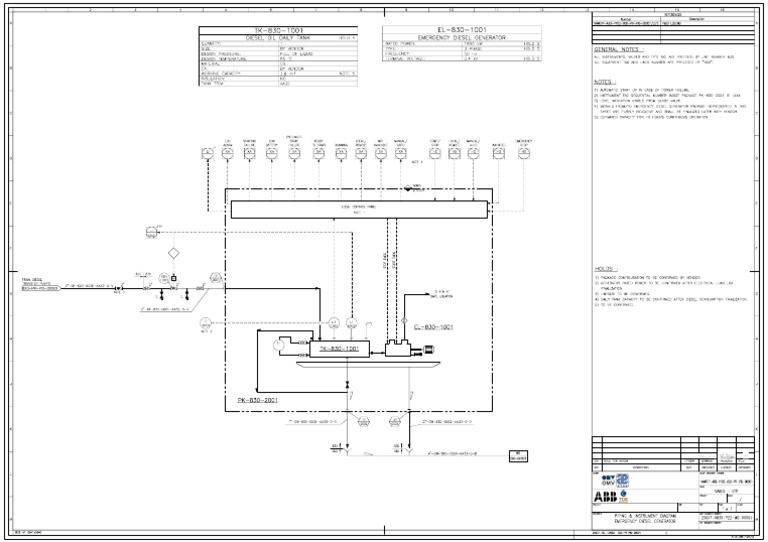Viewport: 768px width, 542px height.
Task: Select the drawing number field in title block
Action: point(726,518)
